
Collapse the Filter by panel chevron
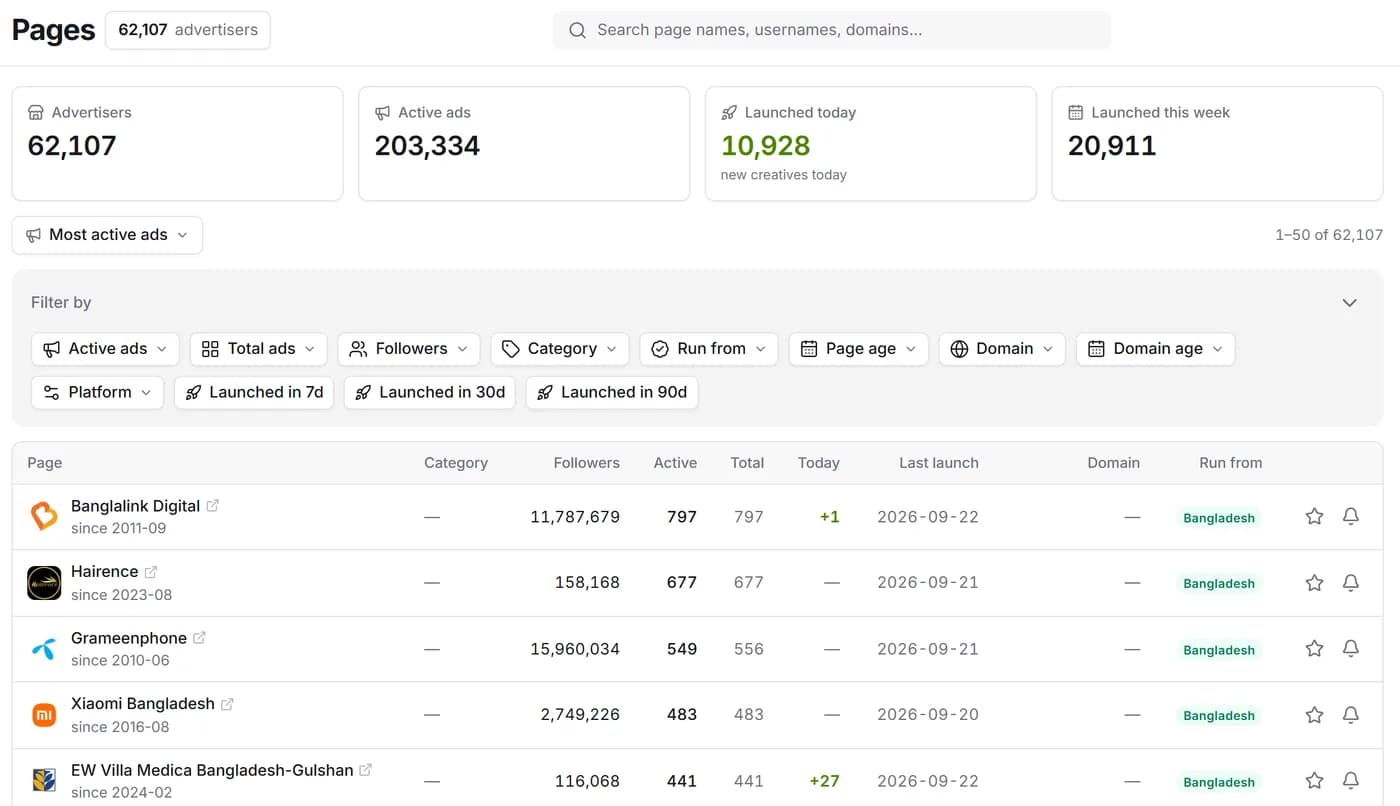click(1349, 302)
